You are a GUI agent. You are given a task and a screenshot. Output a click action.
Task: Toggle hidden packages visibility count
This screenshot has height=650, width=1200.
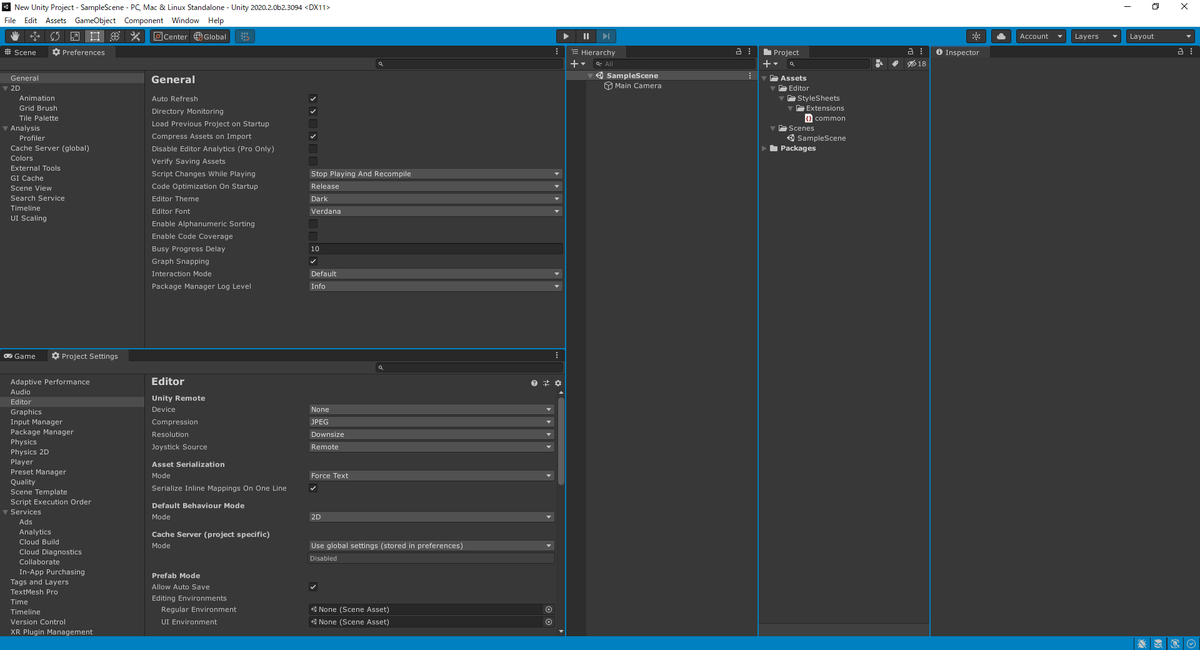(916, 64)
